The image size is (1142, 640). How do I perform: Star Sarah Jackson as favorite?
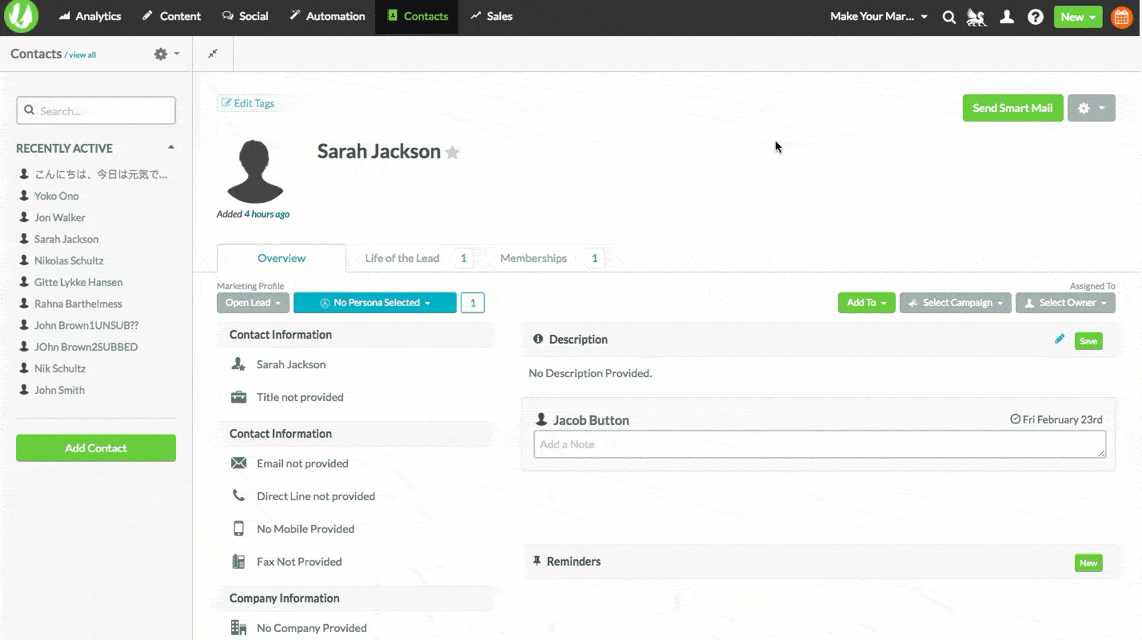pos(452,152)
